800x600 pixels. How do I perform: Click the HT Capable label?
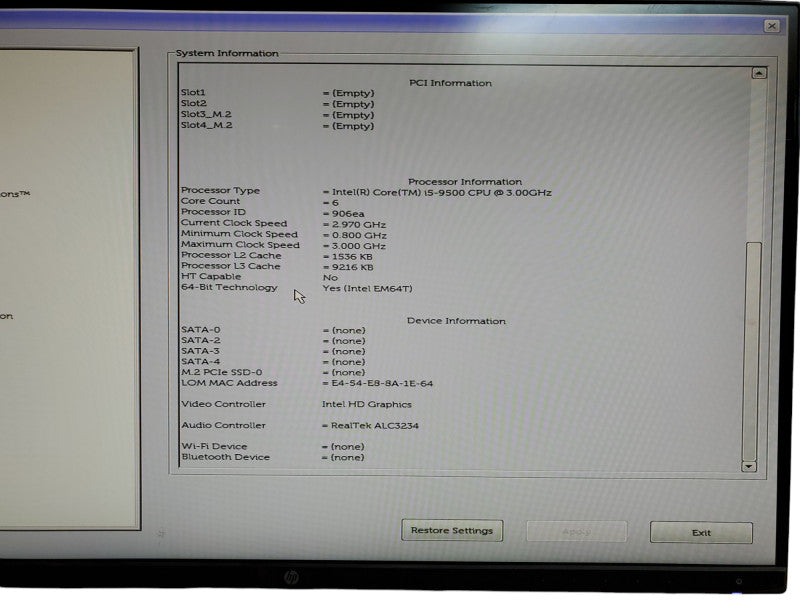pos(211,277)
